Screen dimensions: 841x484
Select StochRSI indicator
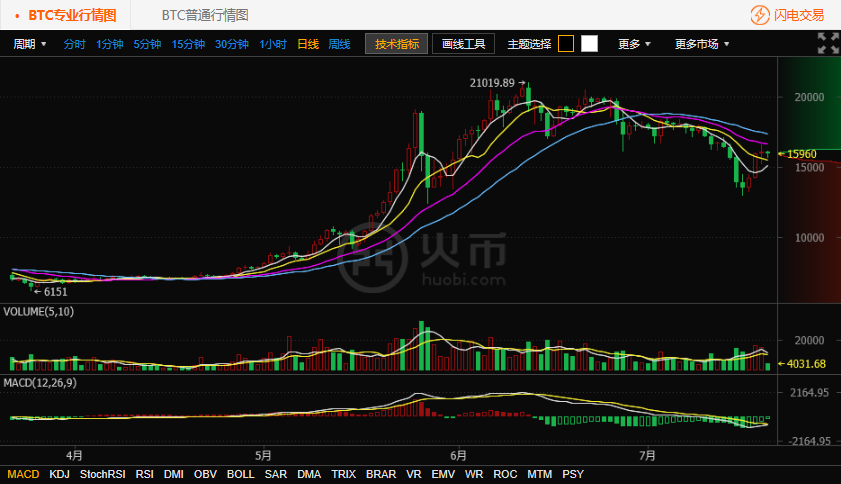(x=102, y=474)
